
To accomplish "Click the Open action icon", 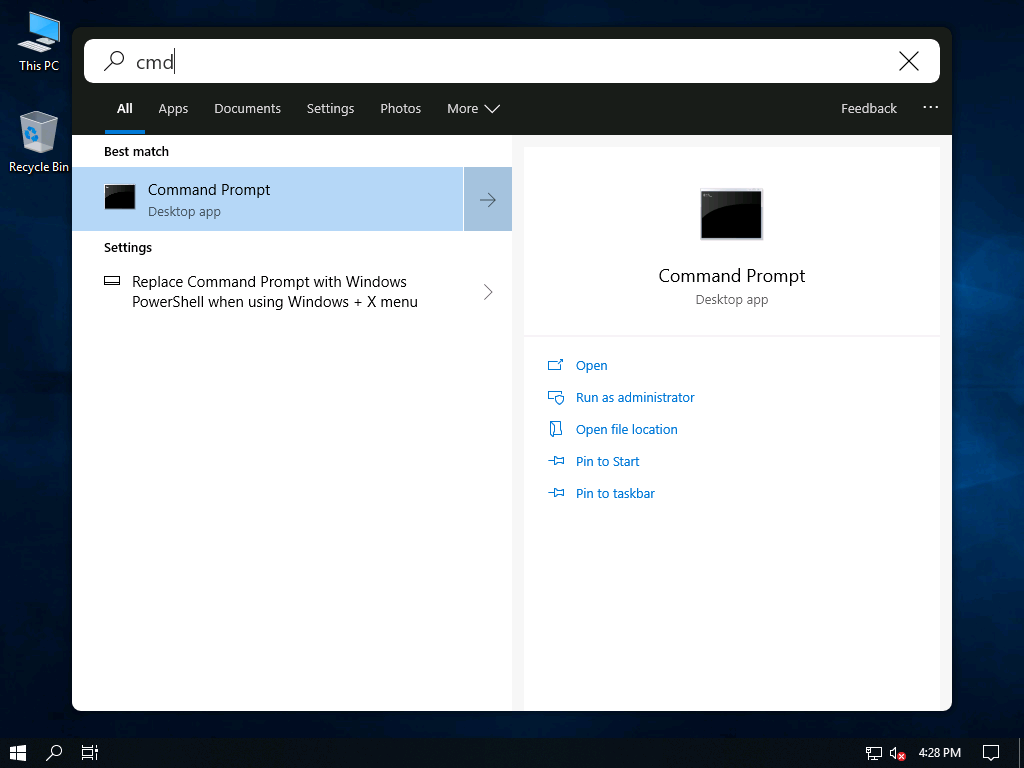I will point(555,365).
